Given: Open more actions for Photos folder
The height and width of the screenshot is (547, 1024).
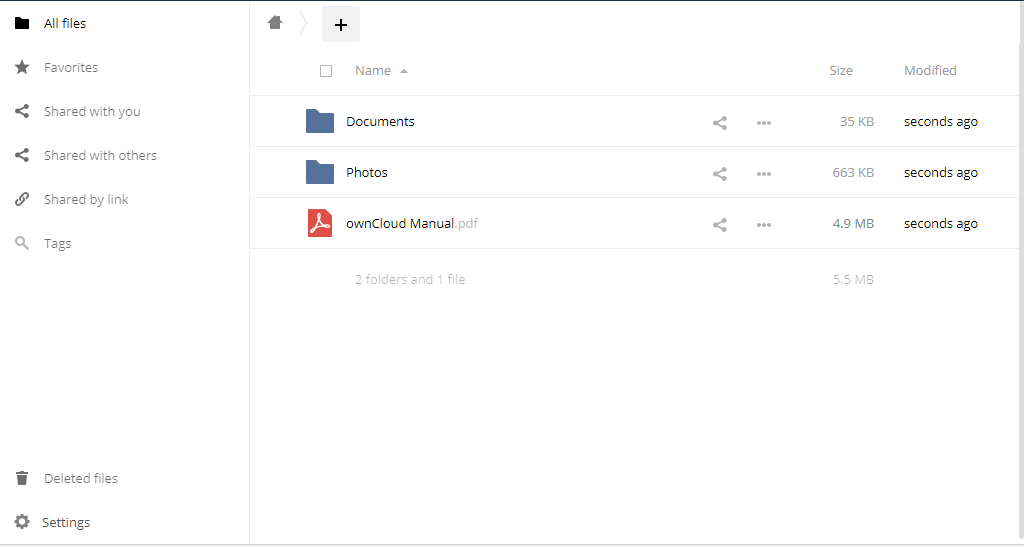Looking at the screenshot, I should point(763,173).
